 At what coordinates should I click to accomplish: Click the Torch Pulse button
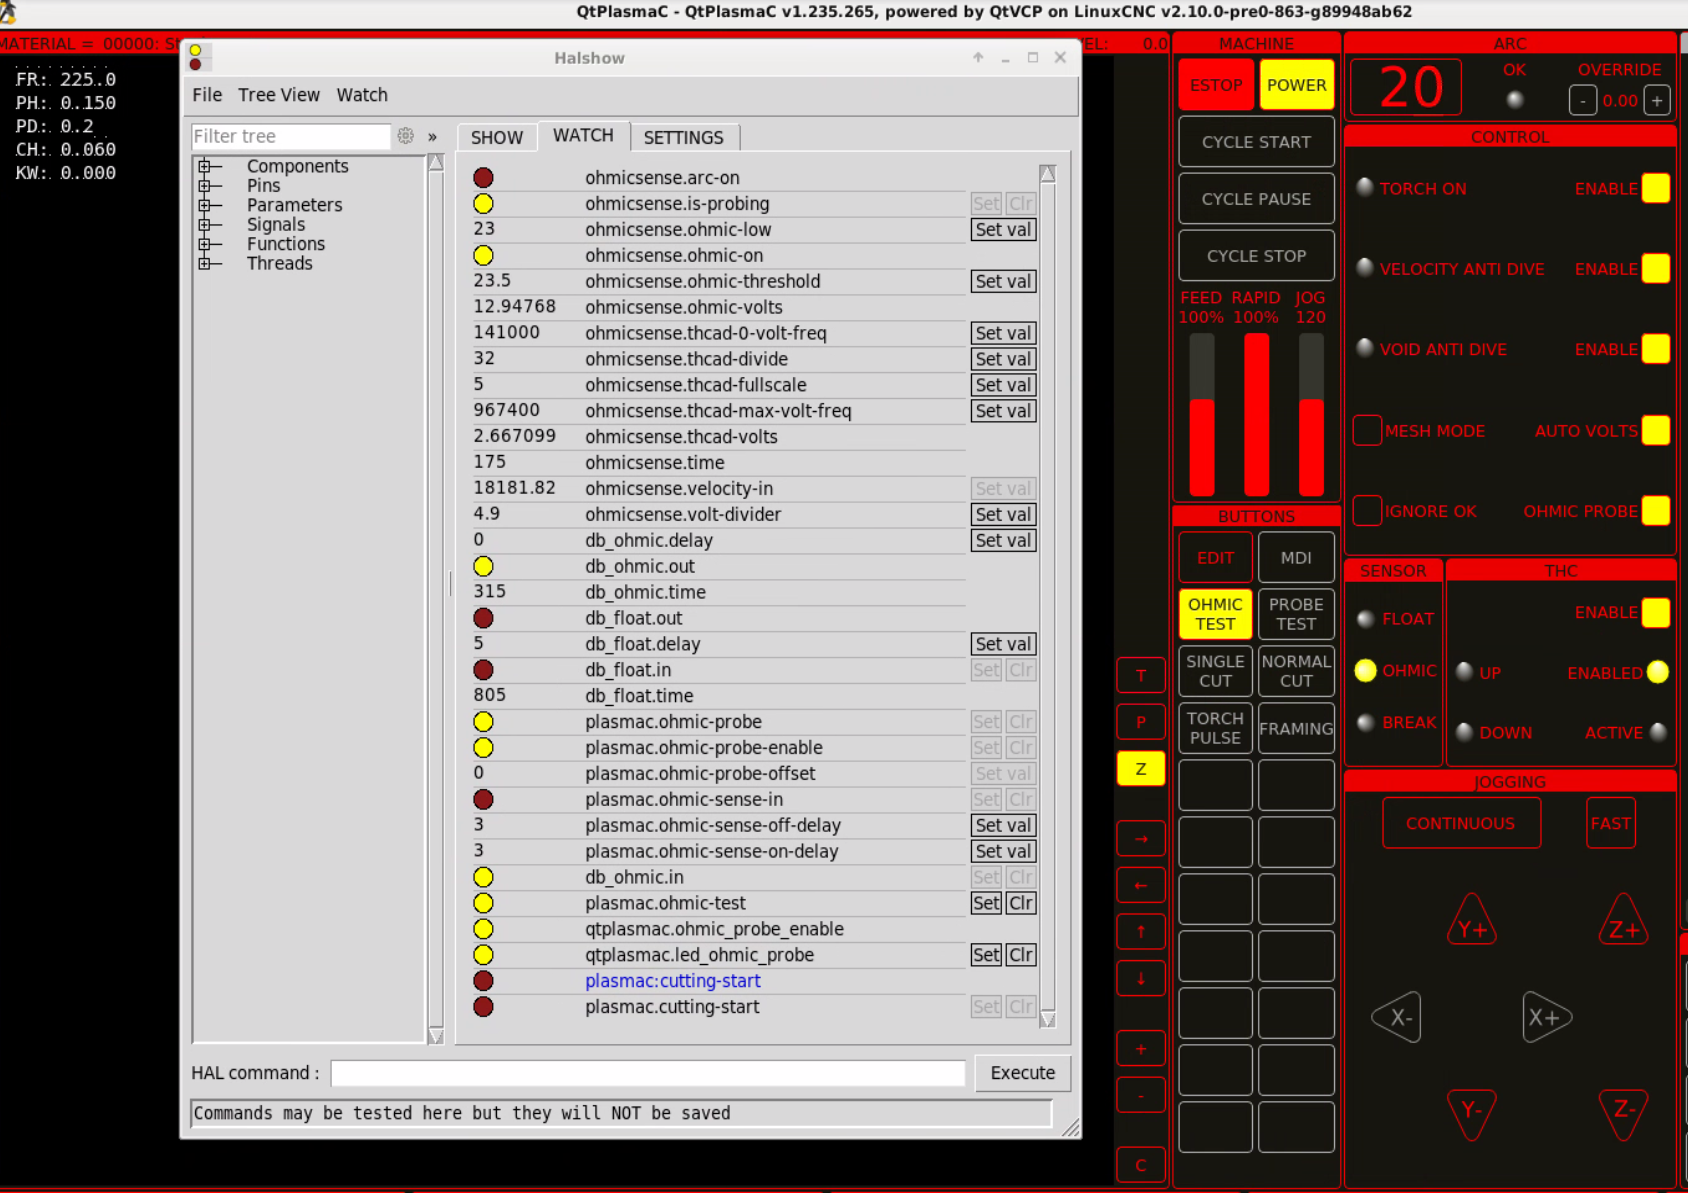[x=1216, y=728]
